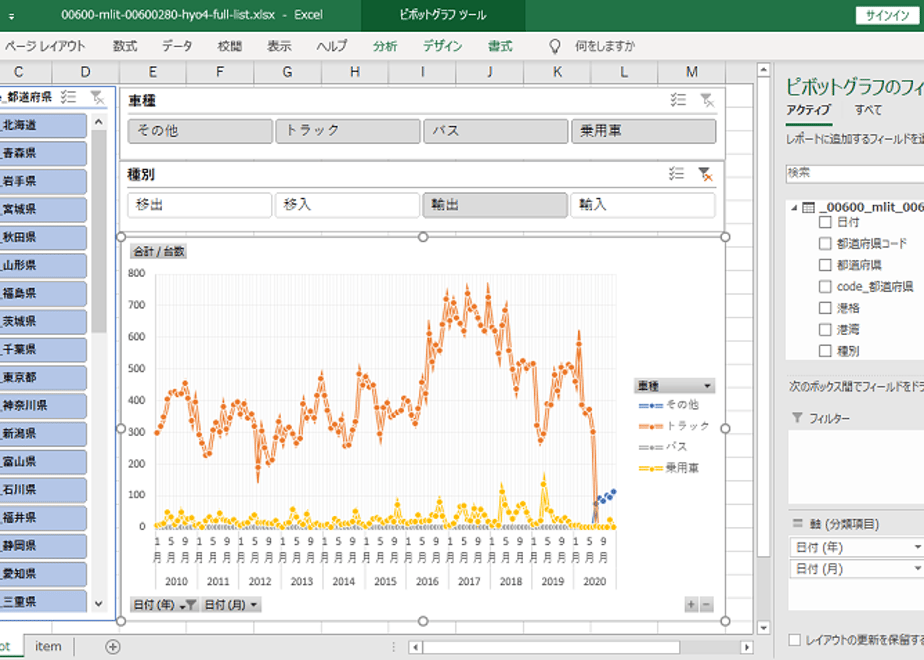Click the 軸 (分類項目) area icon

coord(797,523)
